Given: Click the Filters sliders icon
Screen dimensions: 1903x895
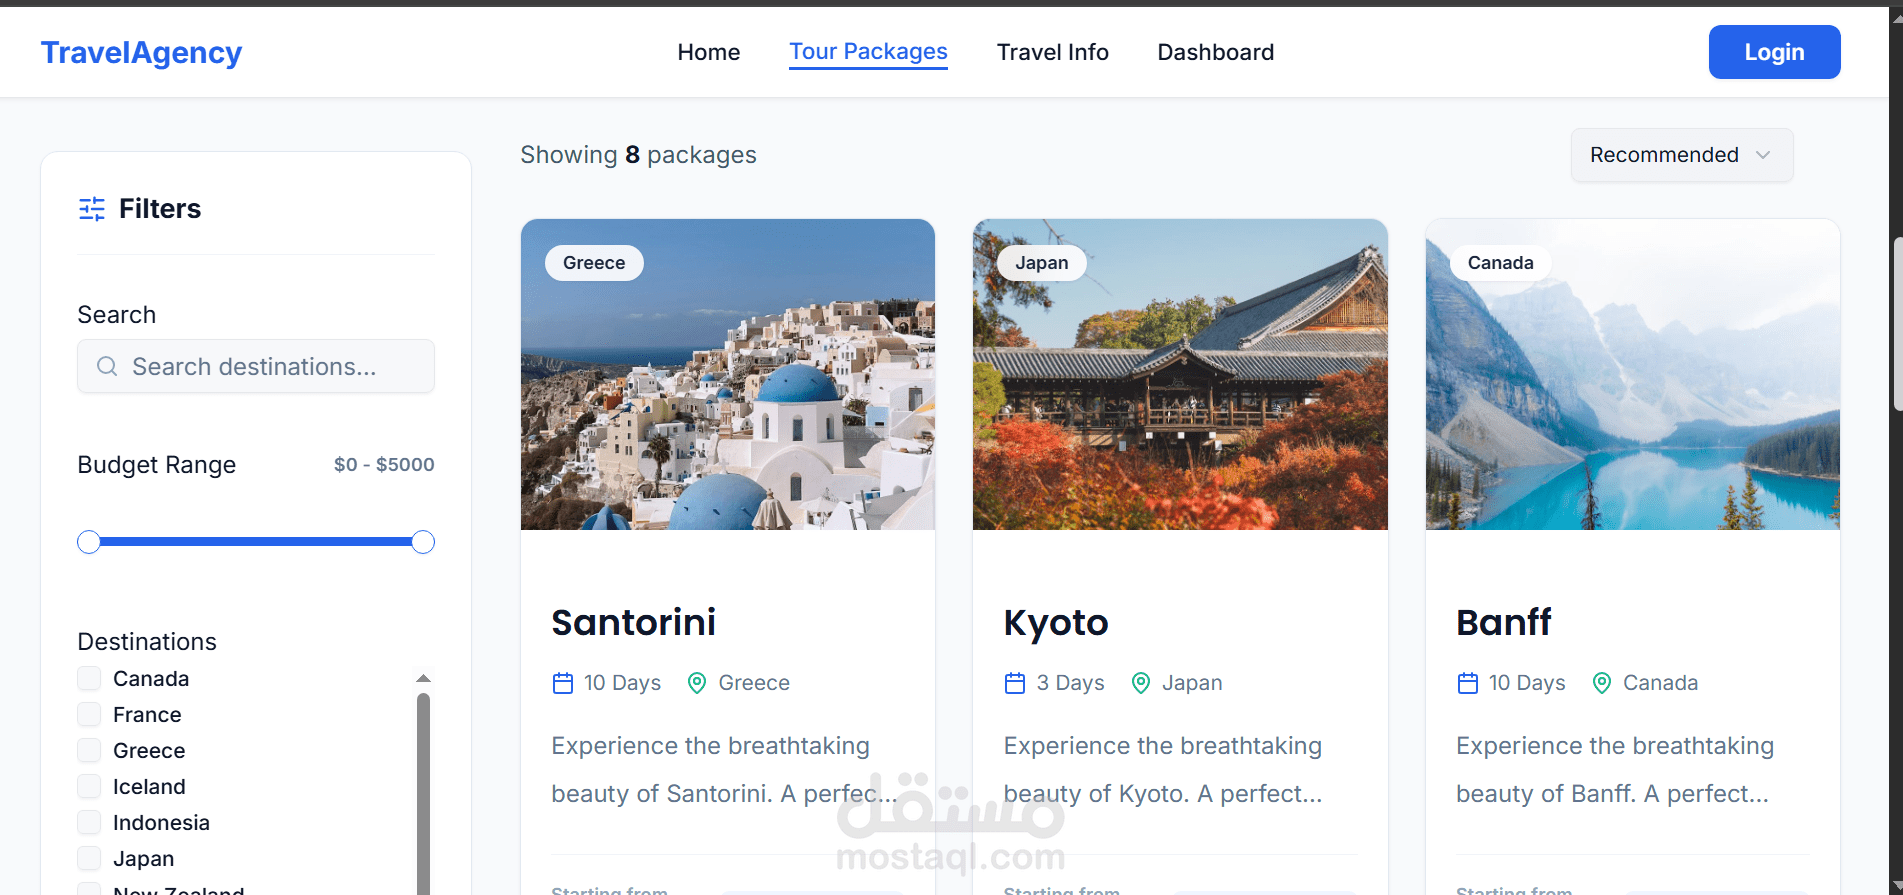Looking at the screenshot, I should click(91, 208).
